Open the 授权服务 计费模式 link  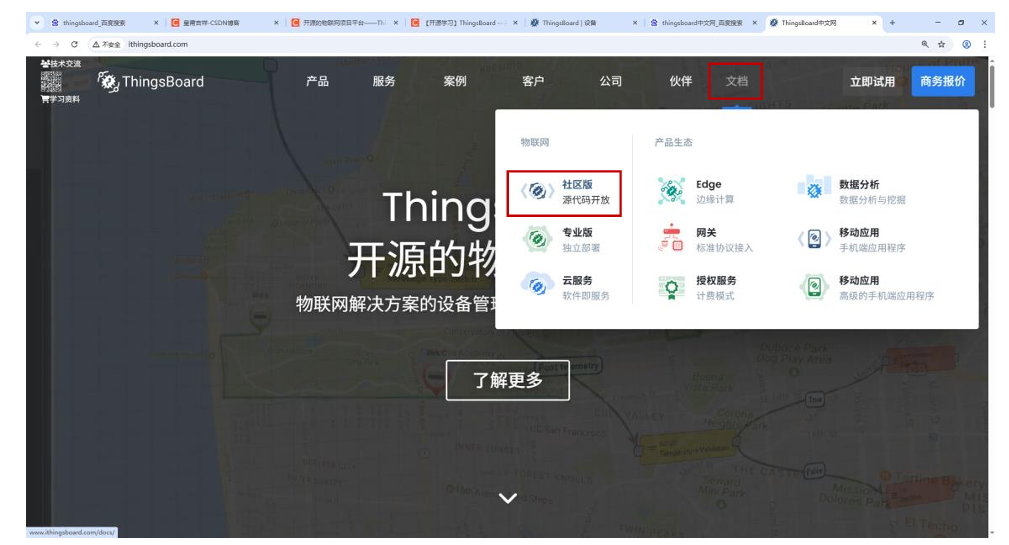pos(697,288)
